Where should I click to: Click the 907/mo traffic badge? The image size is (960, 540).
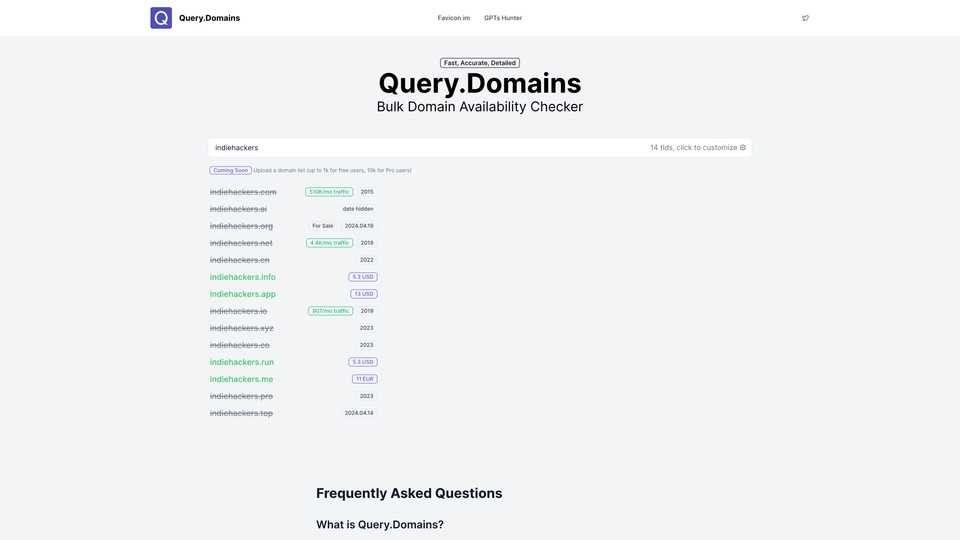click(x=330, y=311)
